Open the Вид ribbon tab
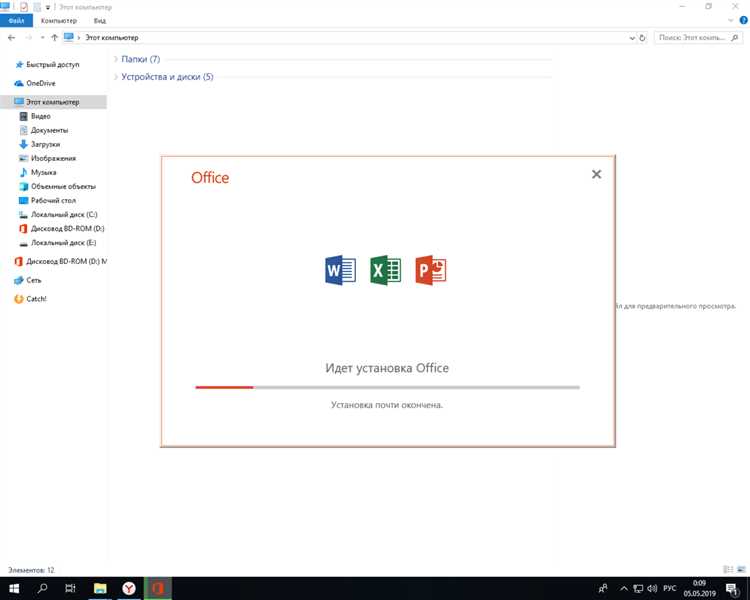 click(99, 21)
